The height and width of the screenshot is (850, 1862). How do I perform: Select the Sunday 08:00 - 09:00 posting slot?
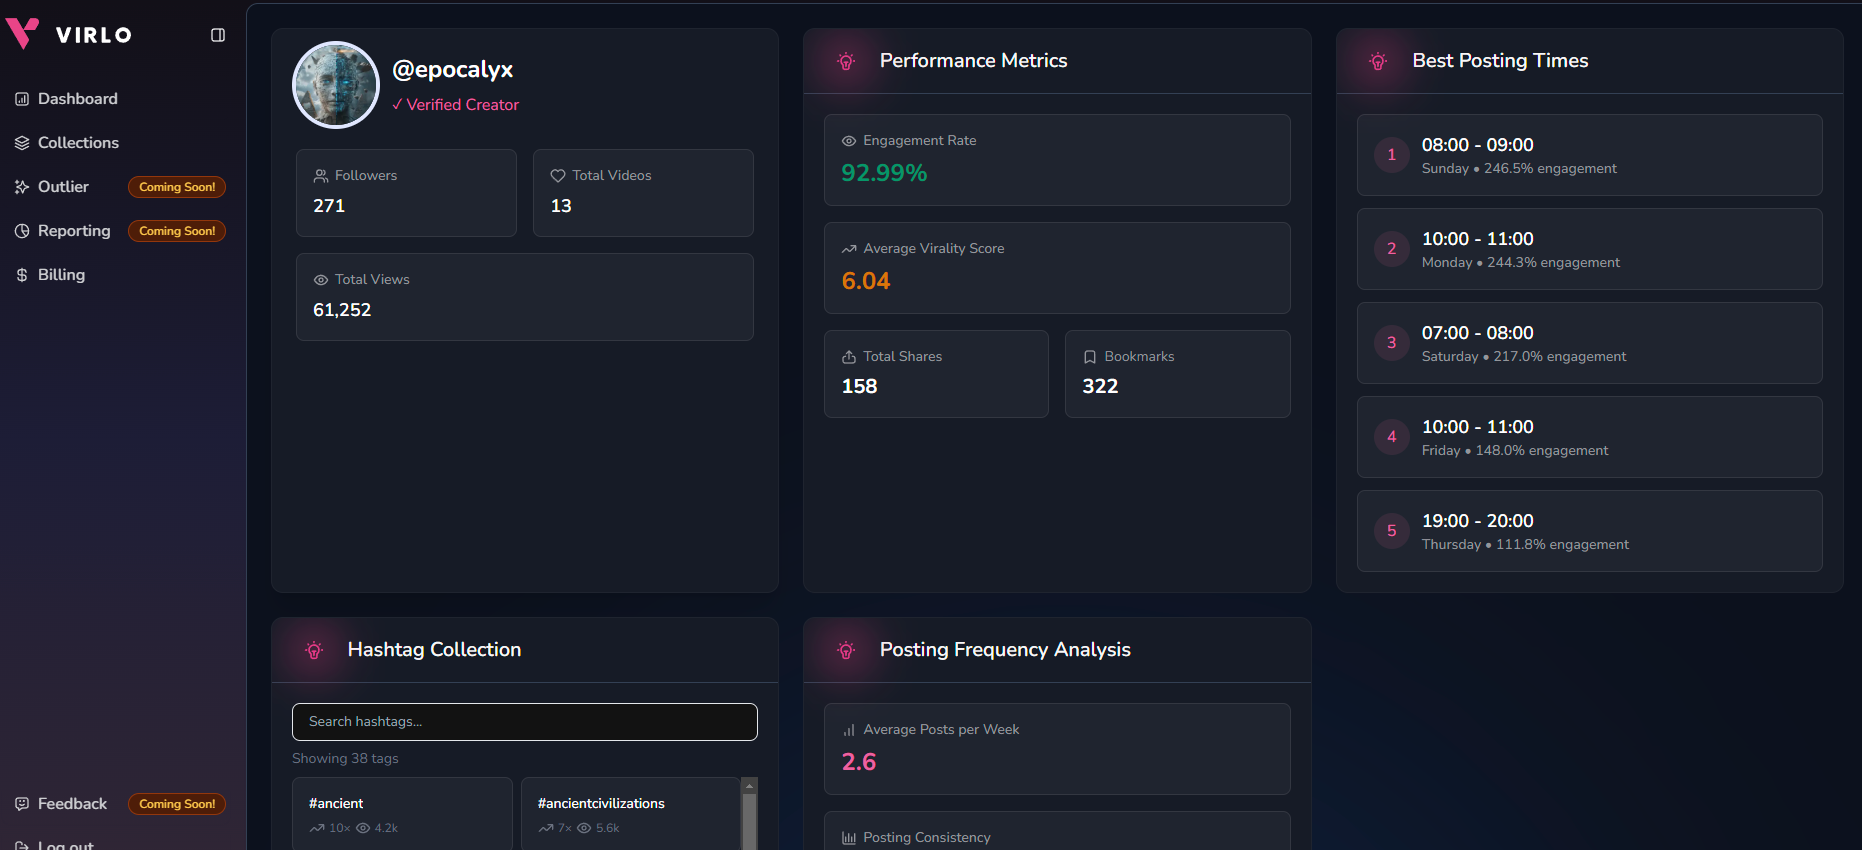[1589, 155]
